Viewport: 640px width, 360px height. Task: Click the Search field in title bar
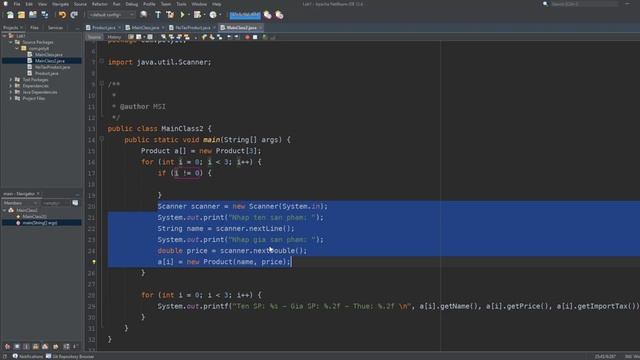tap(584, 4)
